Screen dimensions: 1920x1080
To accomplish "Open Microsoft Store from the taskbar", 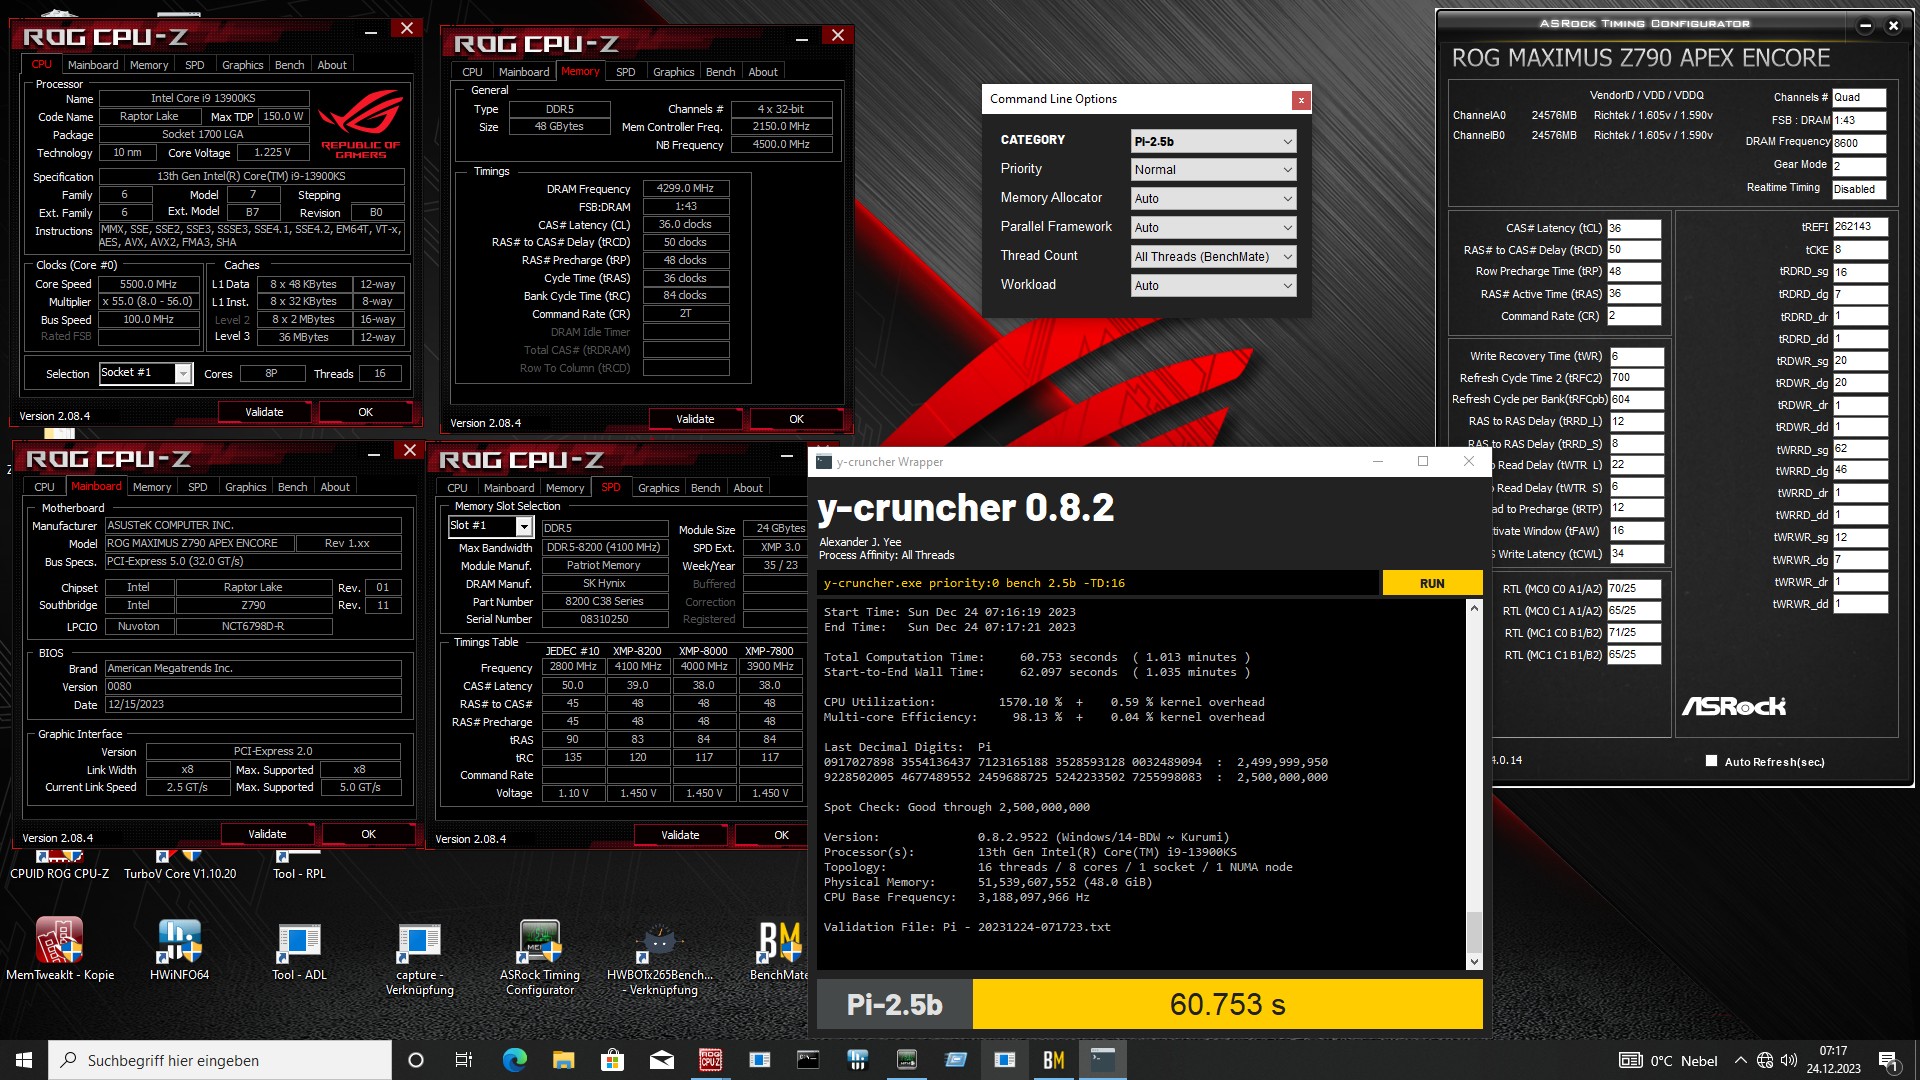I will [x=612, y=1060].
